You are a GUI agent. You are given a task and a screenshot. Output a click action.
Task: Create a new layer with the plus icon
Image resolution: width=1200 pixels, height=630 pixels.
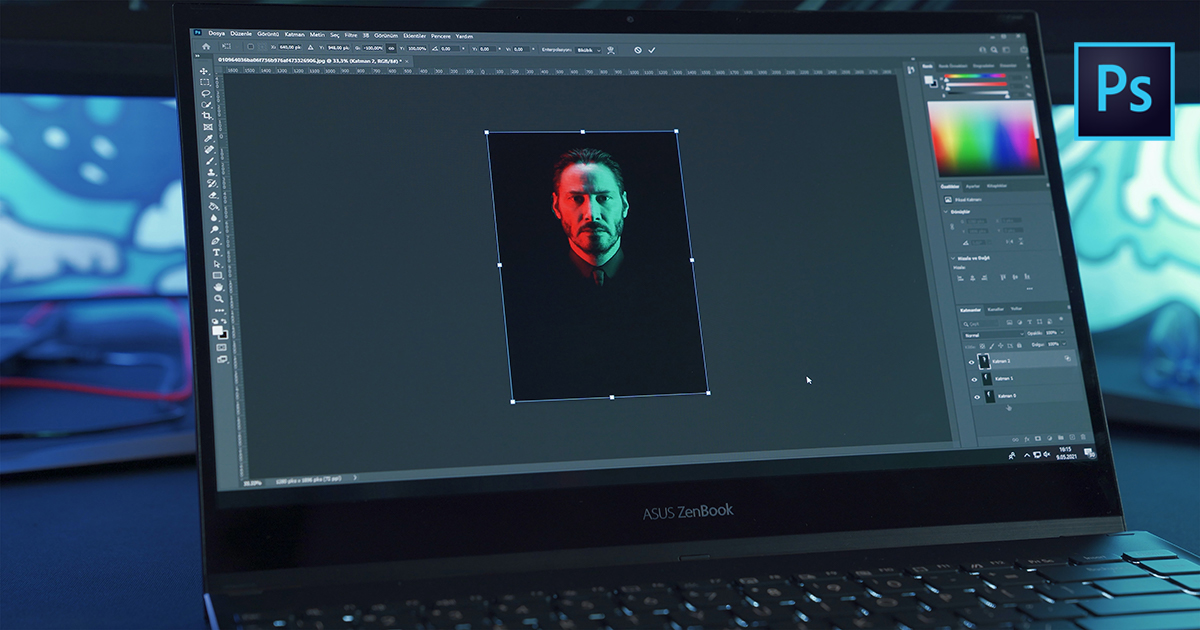click(x=1072, y=437)
